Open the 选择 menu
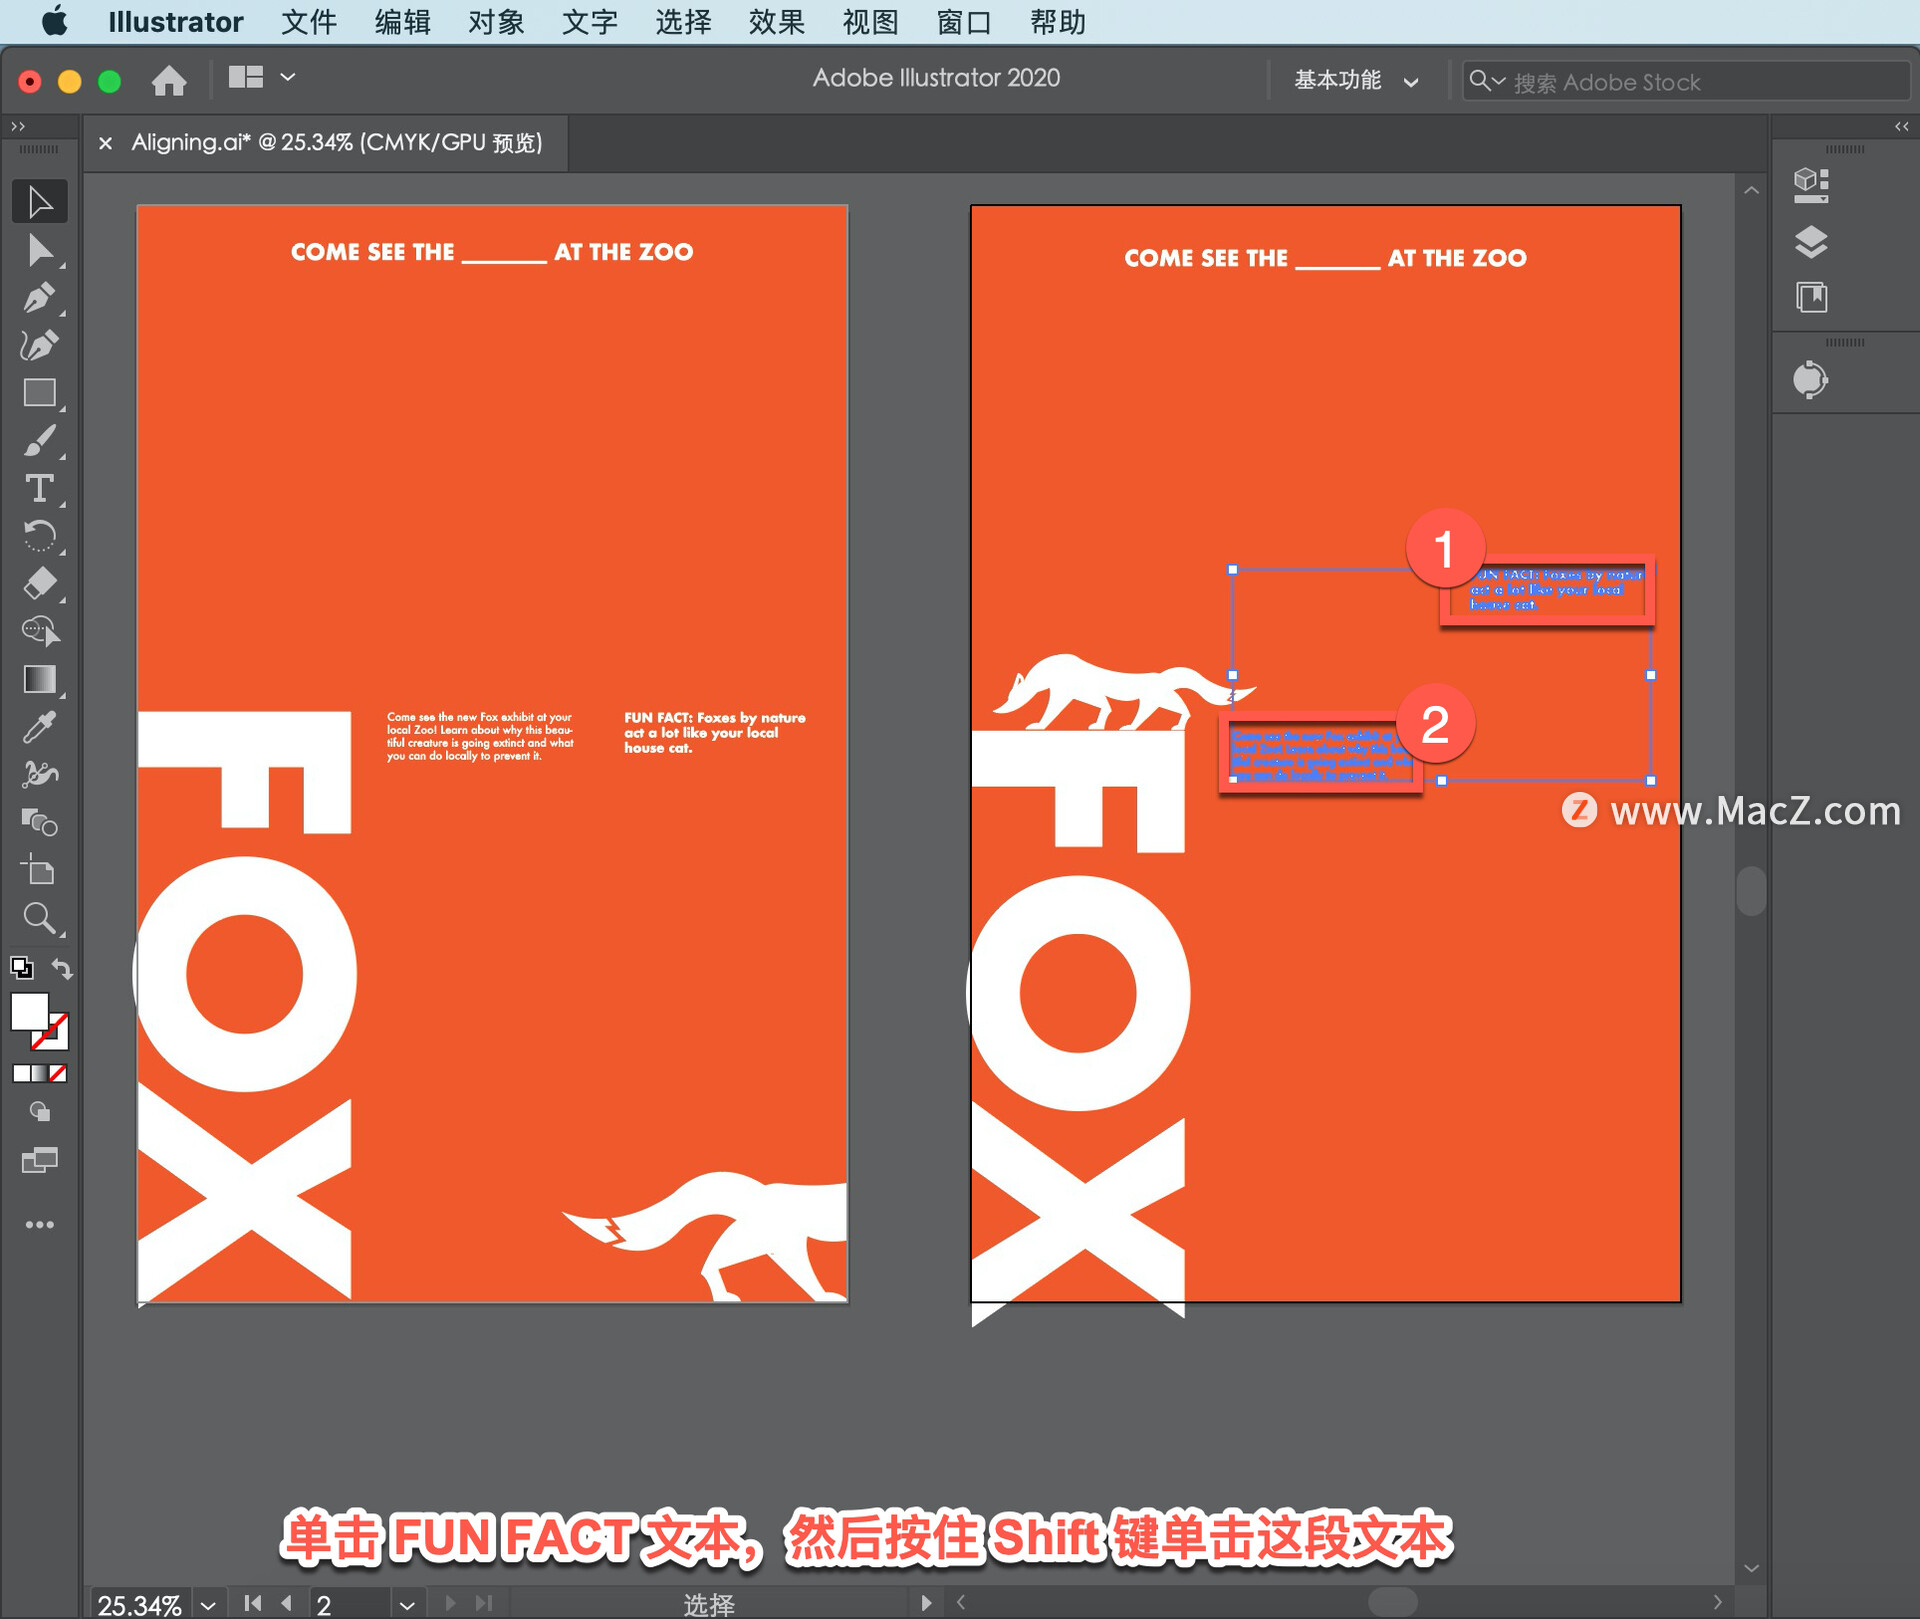This screenshot has width=1920, height=1619. click(x=684, y=21)
